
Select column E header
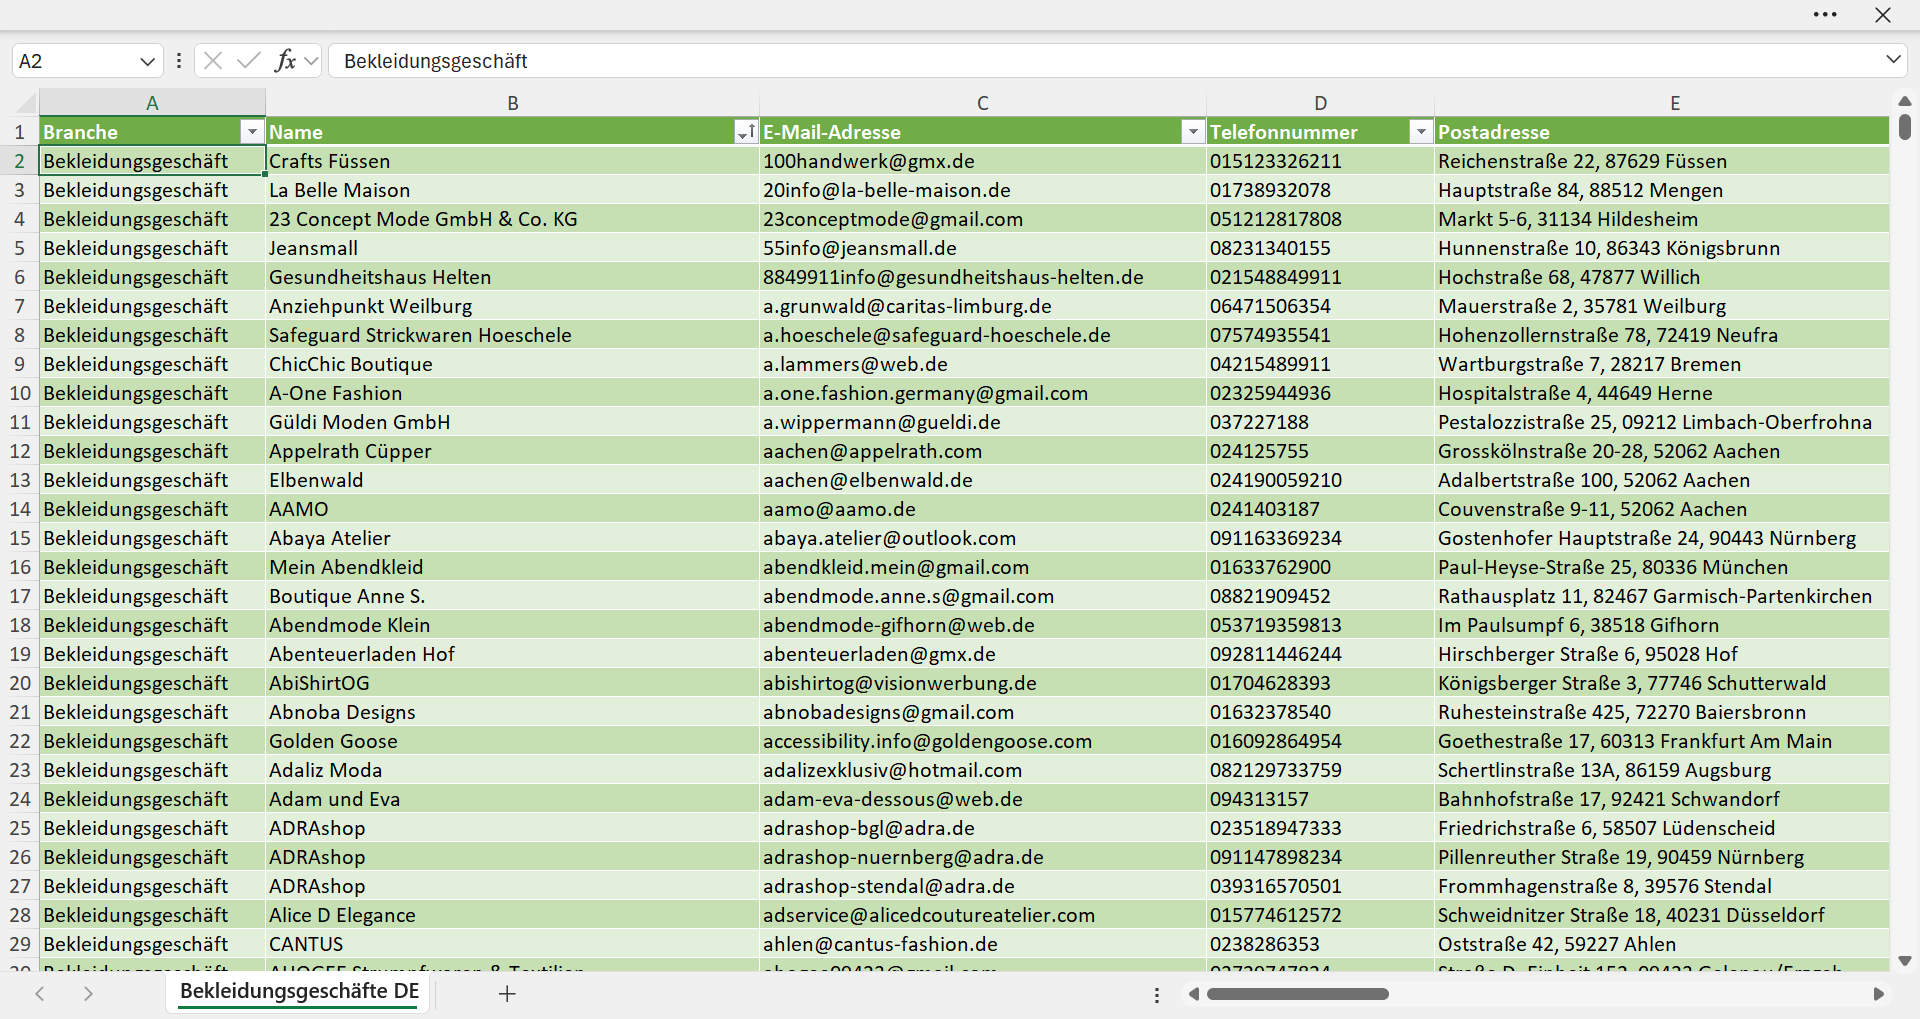(x=1675, y=103)
